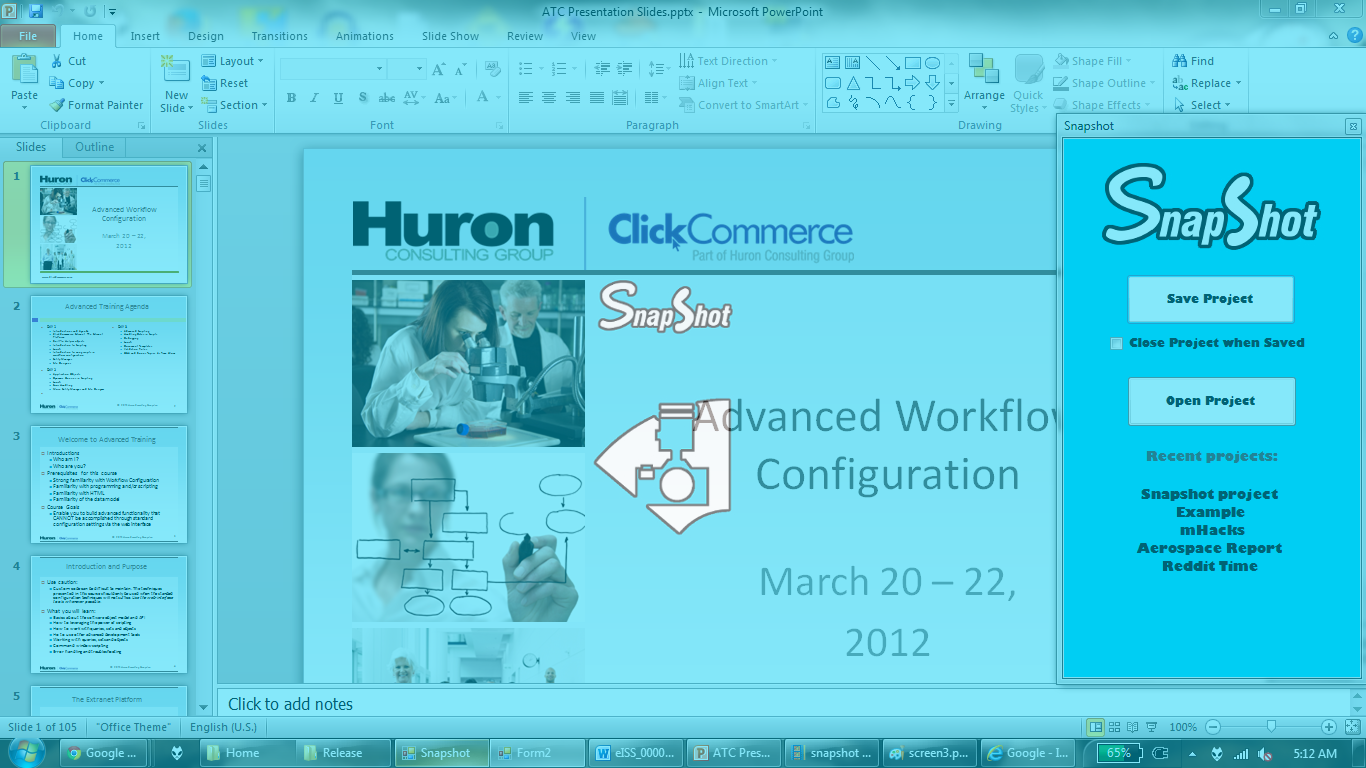Switch to the Outline pane tab
1366x768 pixels.
tap(95, 147)
